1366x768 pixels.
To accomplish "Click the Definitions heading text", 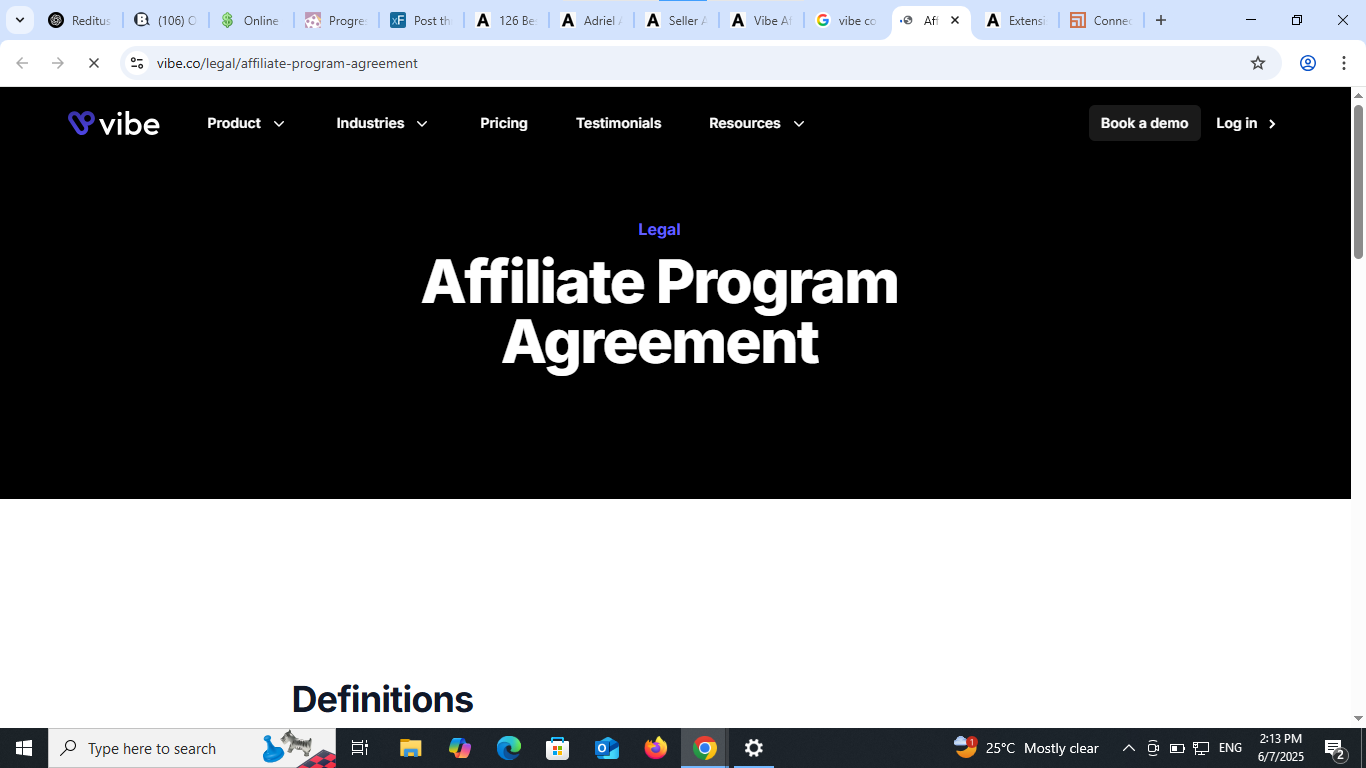I will [x=382, y=699].
